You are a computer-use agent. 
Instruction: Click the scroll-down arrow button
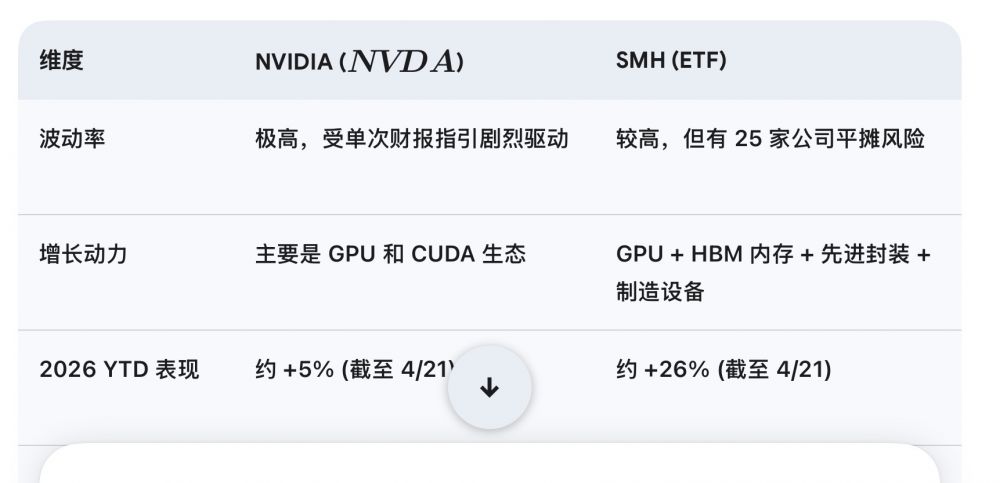(x=489, y=388)
